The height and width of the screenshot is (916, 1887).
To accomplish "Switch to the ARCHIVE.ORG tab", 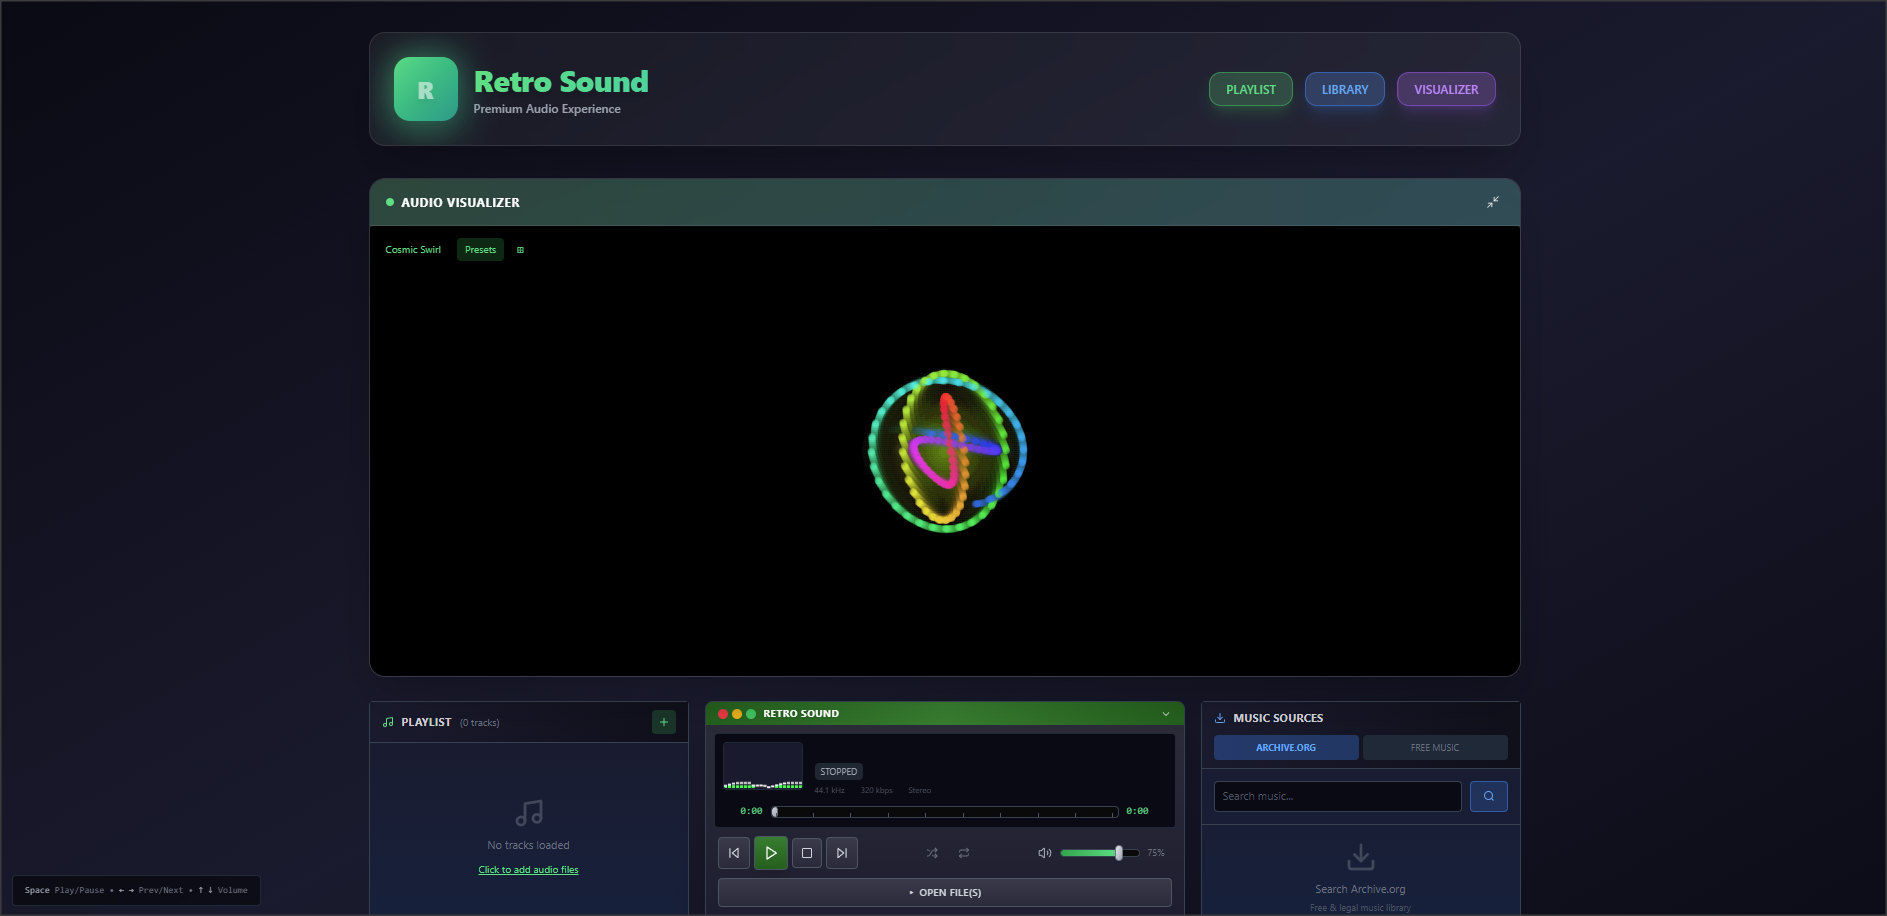I will tap(1286, 747).
